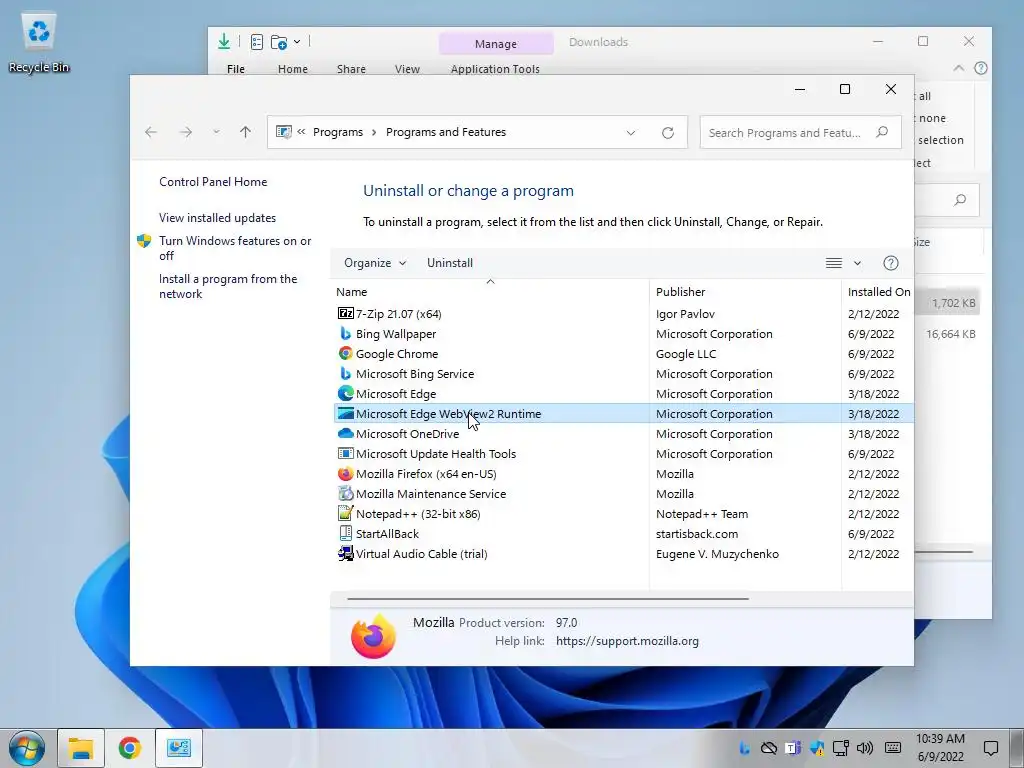1024x768 pixels.
Task: Click the volume speaker tray icon
Action: [865, 748]
